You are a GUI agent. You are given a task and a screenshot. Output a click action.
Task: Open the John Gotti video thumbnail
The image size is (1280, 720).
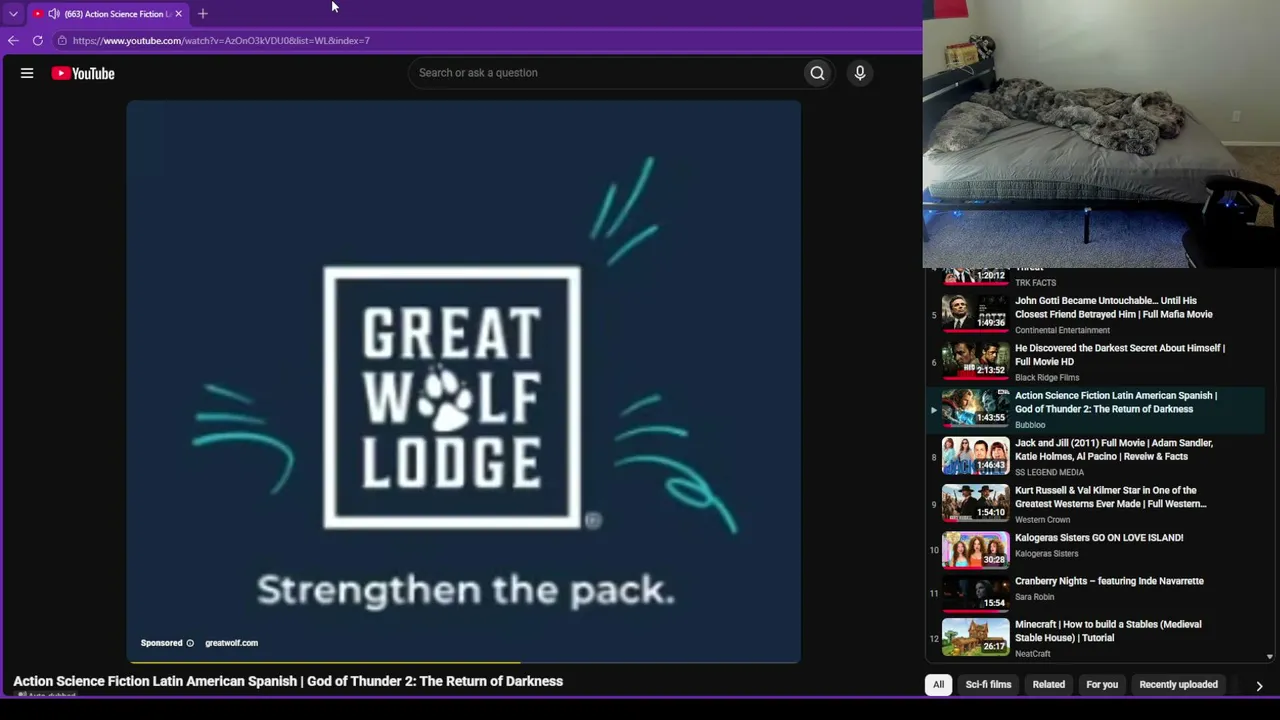(975, 312)
